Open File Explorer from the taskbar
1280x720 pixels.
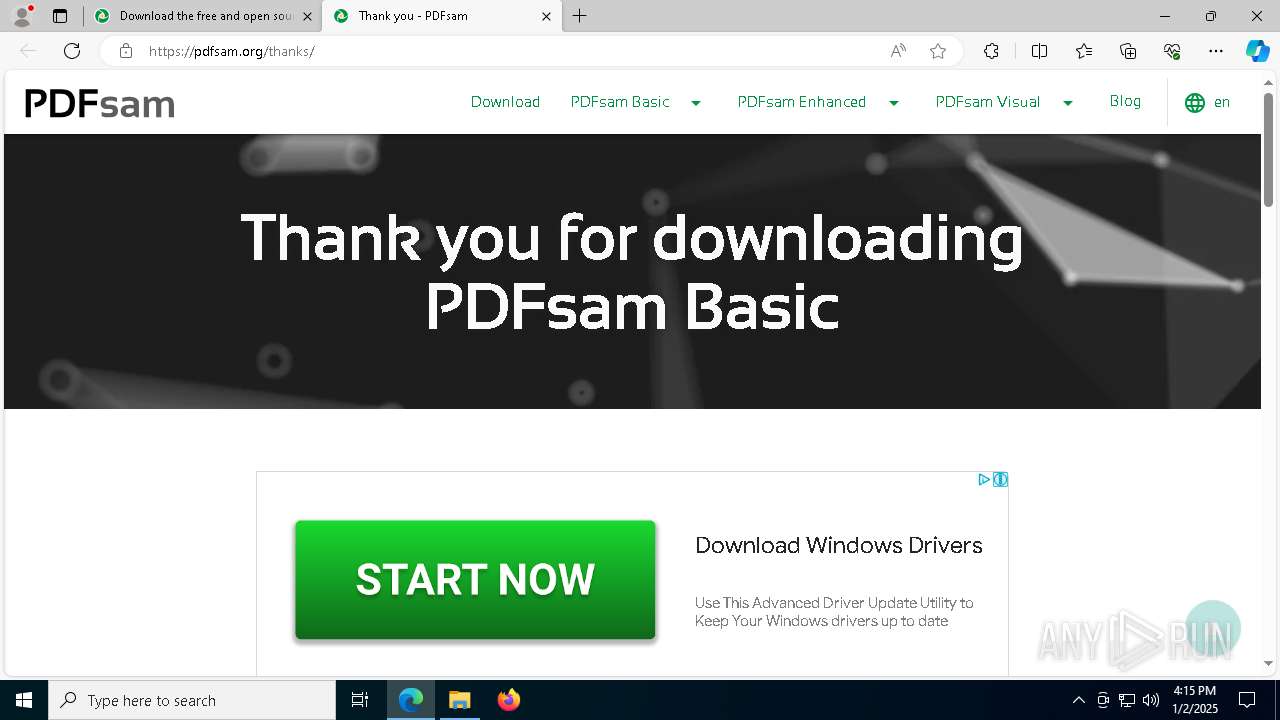point(459,700)
